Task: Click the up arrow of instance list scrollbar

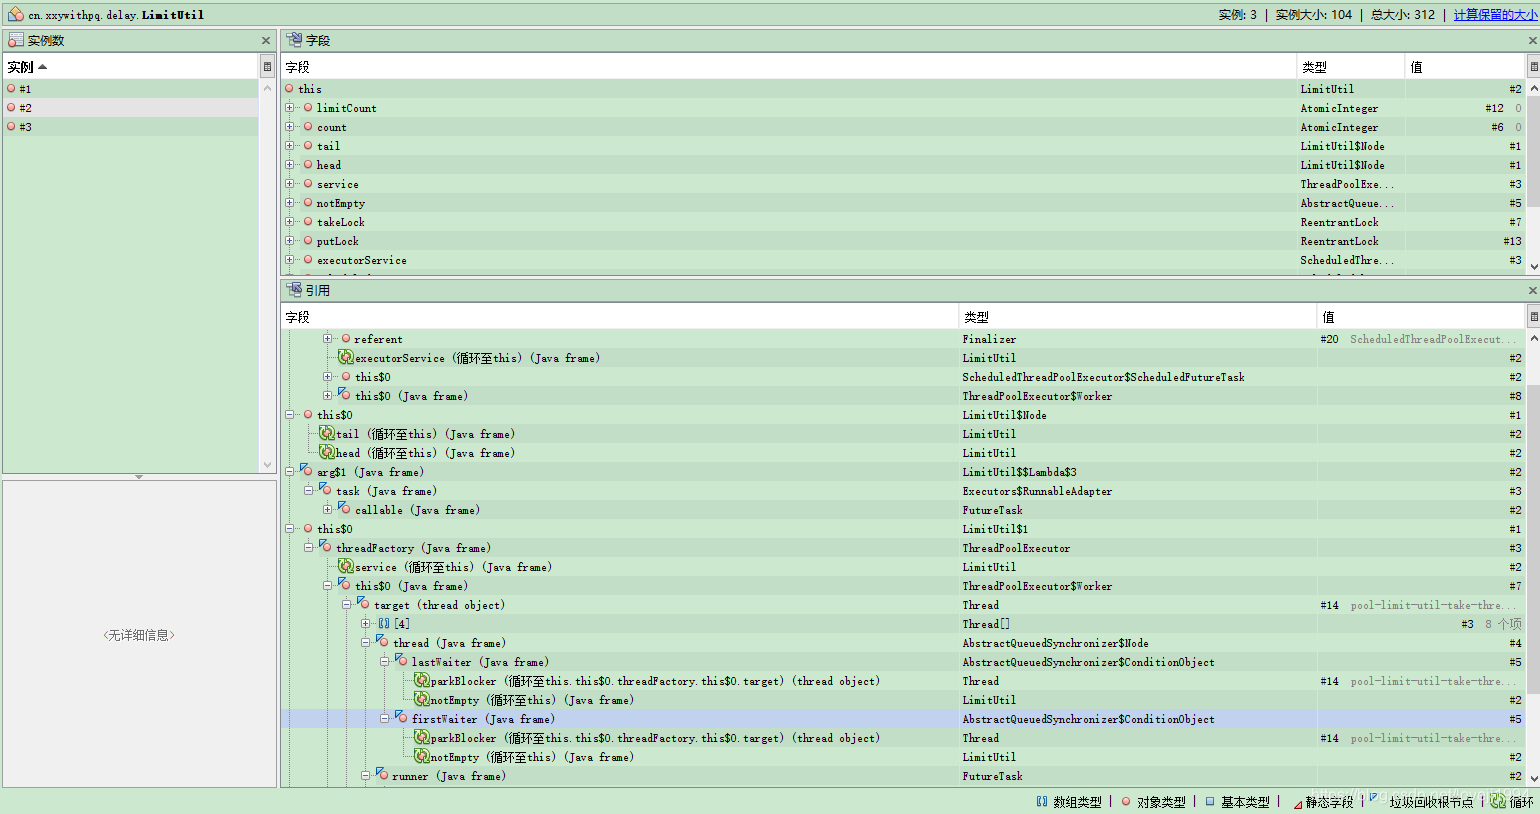Action: pos(267,88)
